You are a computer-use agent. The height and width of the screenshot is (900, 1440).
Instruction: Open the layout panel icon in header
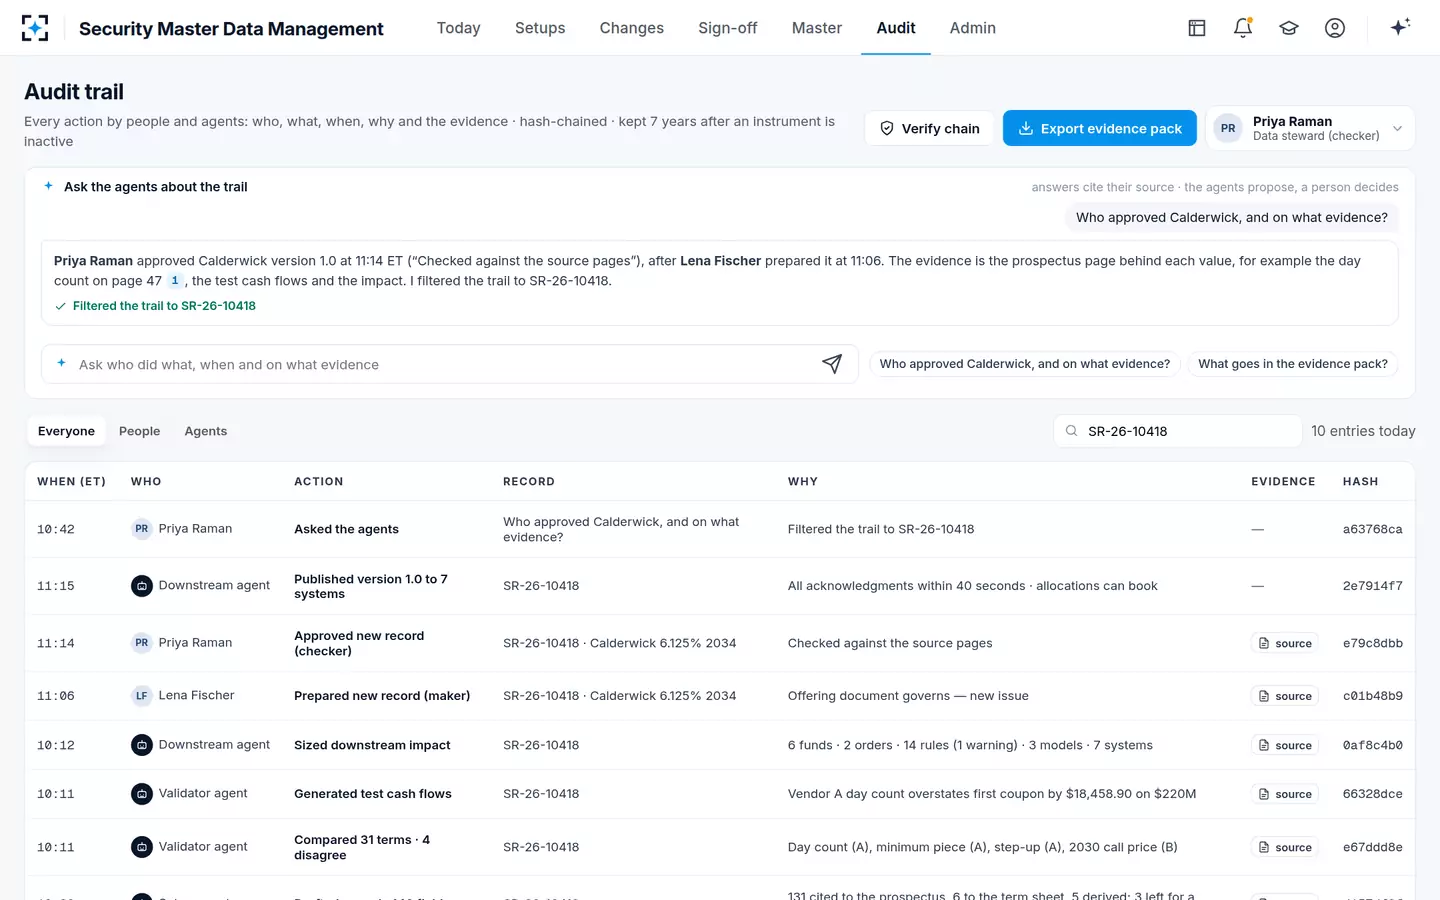click(1197, 28)
